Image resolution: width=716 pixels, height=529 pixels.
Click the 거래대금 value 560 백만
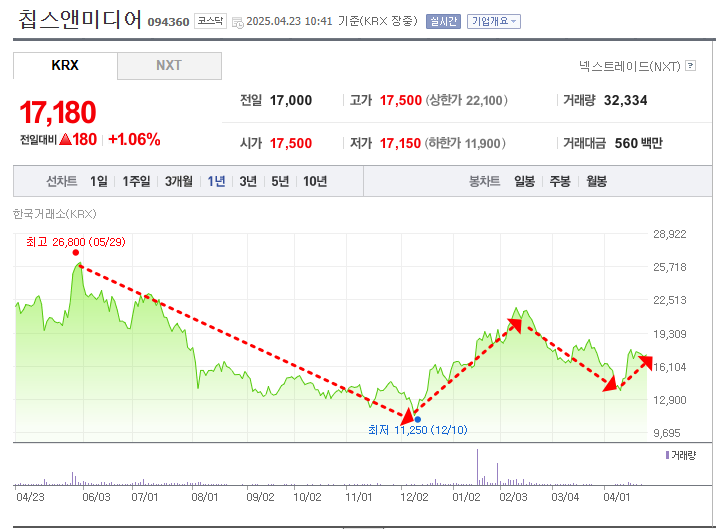point(638,143)
